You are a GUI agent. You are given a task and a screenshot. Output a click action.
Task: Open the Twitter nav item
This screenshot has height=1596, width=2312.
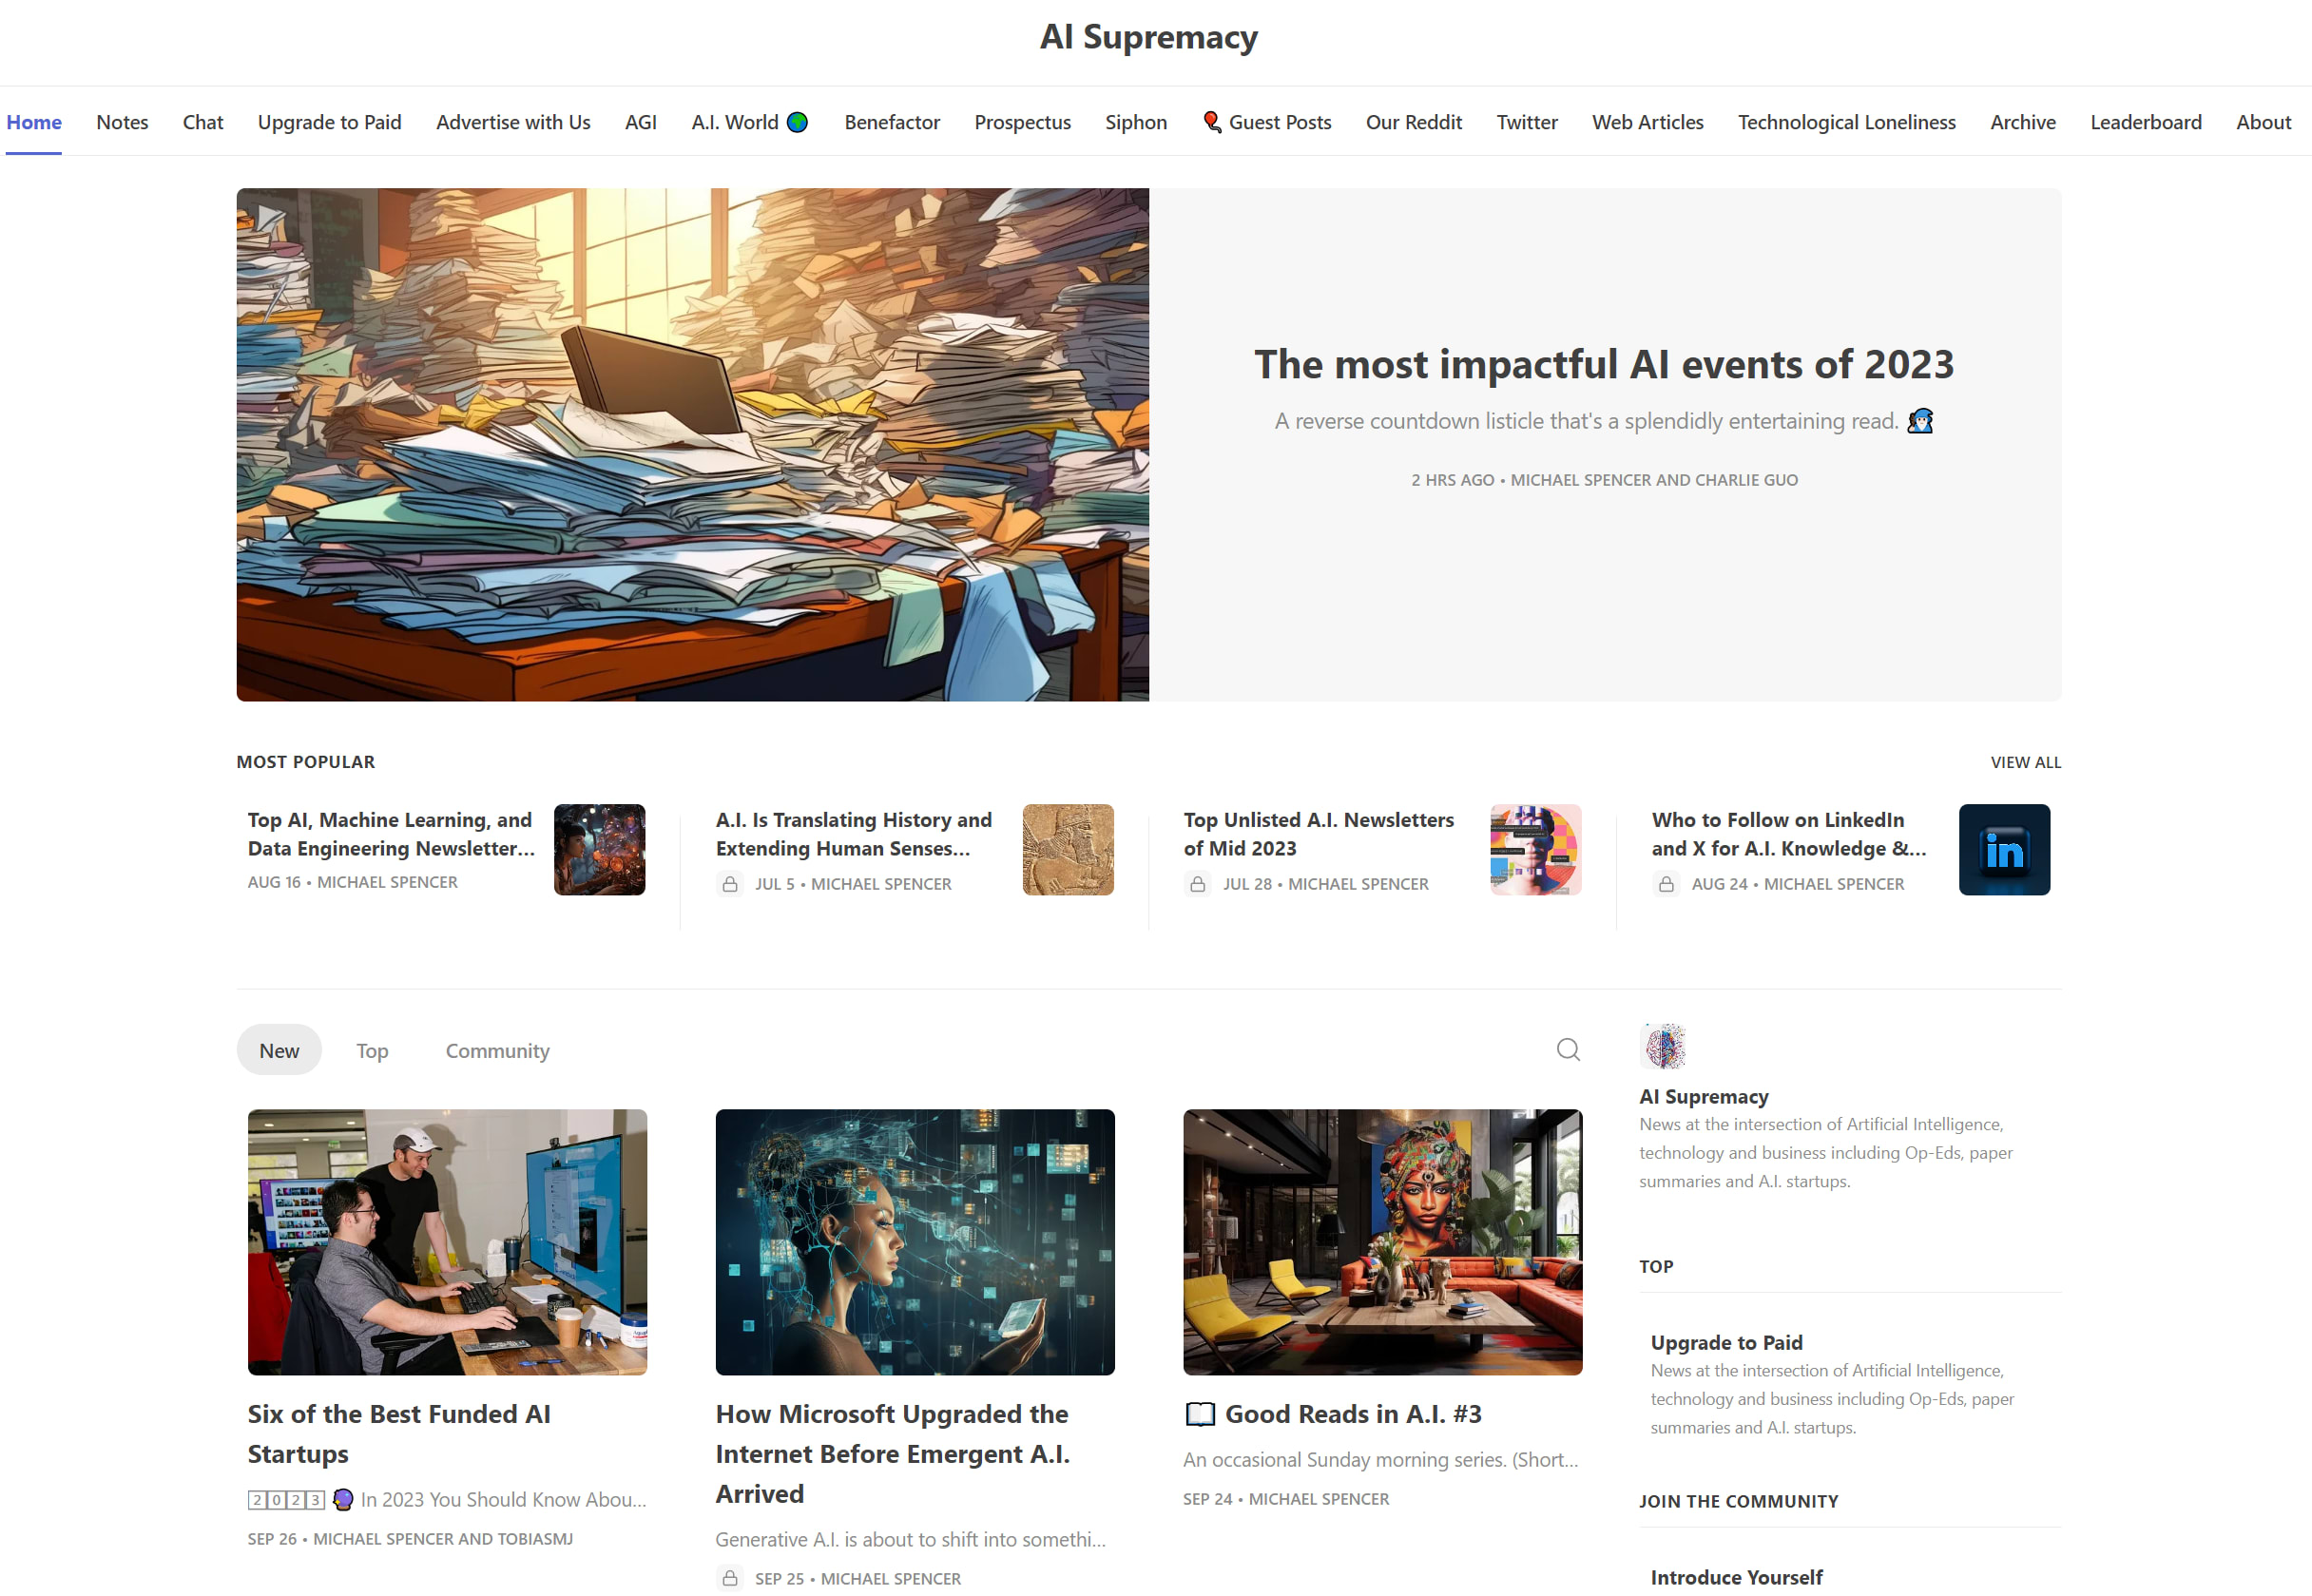tap(1527, 122)
